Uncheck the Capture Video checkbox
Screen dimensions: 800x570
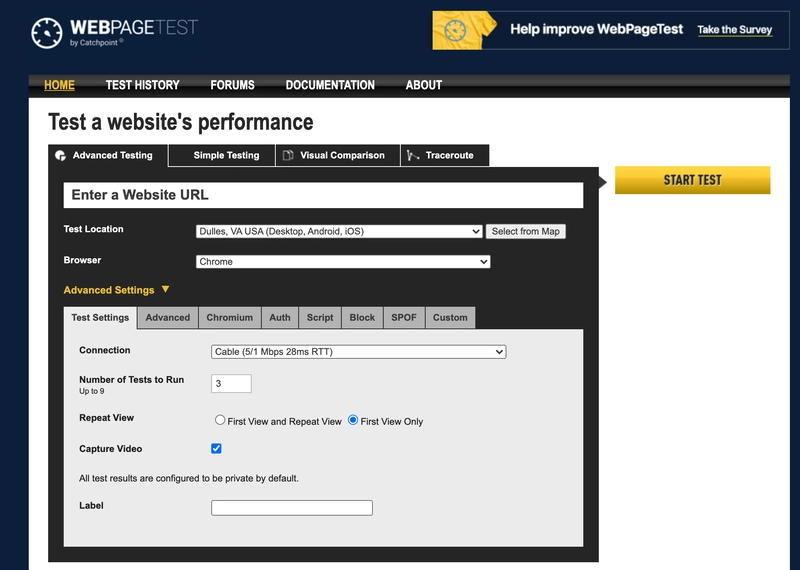pos(216,449)
